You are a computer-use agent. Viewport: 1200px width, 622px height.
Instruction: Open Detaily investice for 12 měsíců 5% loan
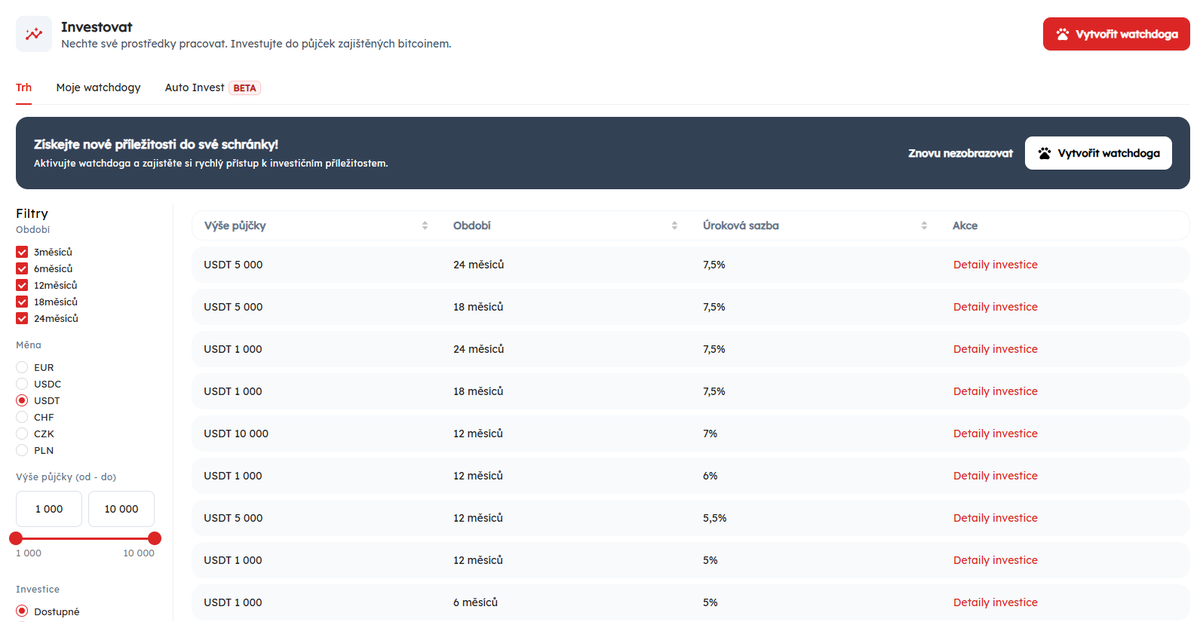point(995,560)
